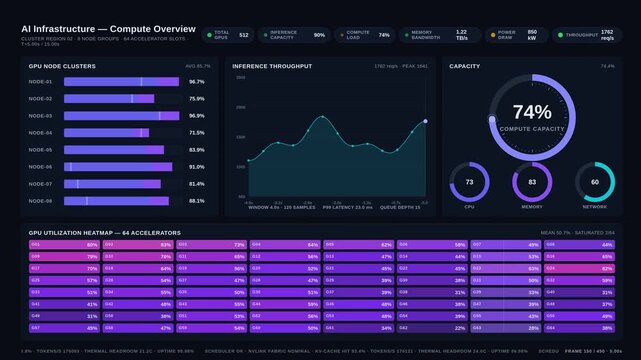Viewport: 641px width, 360px height.
Task: Click the 88.1% value for NODE-08
Action: pos(197,201)
